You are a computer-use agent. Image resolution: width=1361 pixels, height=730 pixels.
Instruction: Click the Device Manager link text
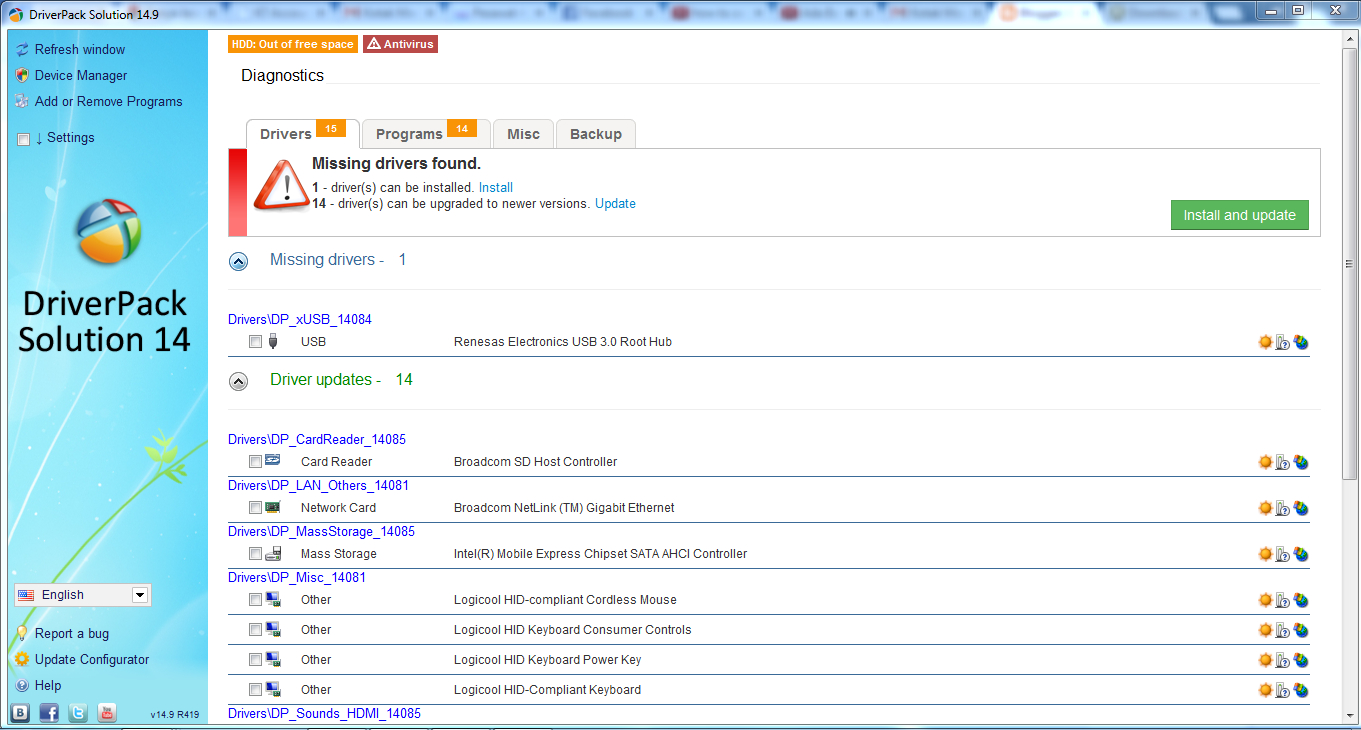click(x=81, y=76)
